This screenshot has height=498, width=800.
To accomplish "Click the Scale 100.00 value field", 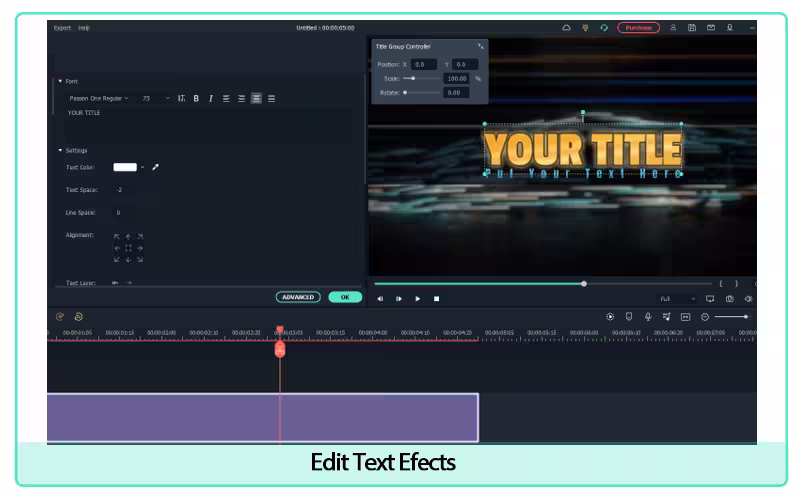I will coord(457,79).
